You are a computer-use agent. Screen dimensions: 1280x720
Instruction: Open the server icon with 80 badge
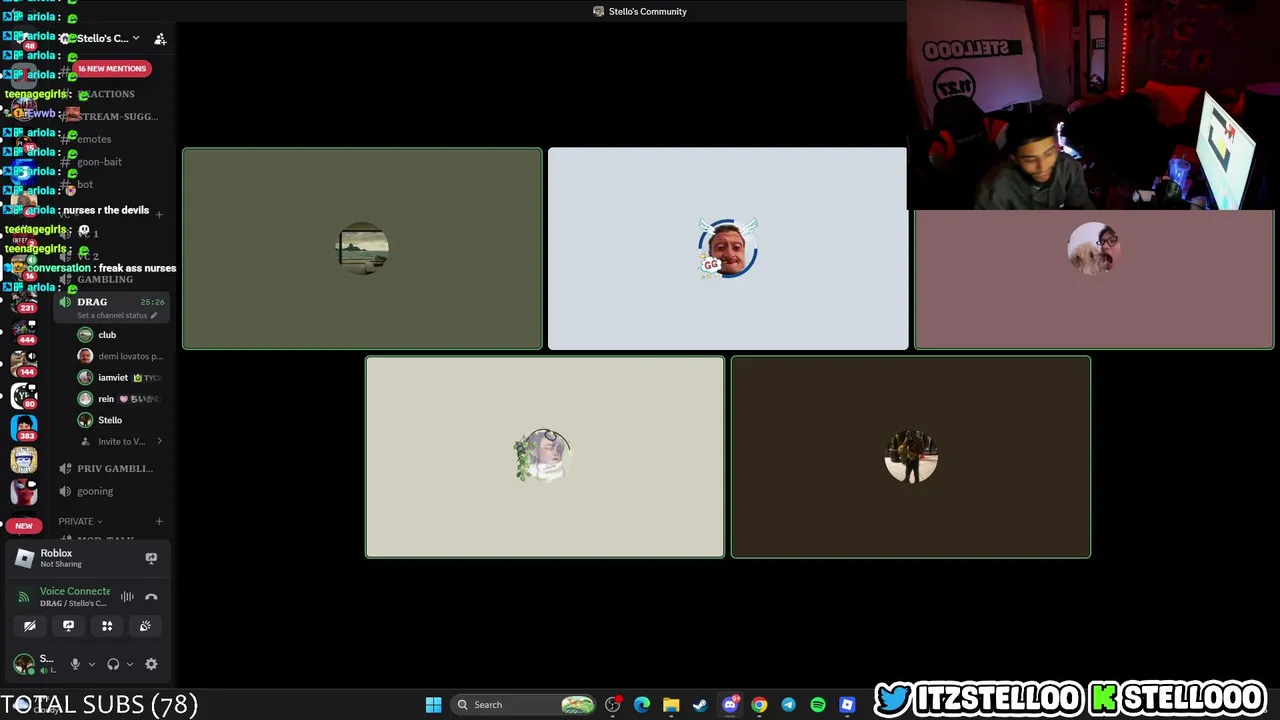(24, 394)
